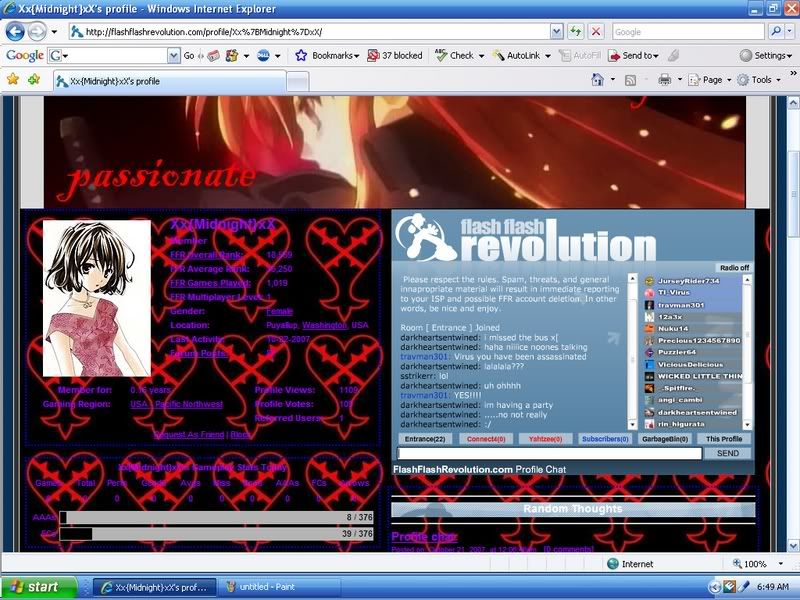The width and height of the screenshot is (800, 600).
Task: Click the Favorites Center star icon
Action: (x=13, y=79)
